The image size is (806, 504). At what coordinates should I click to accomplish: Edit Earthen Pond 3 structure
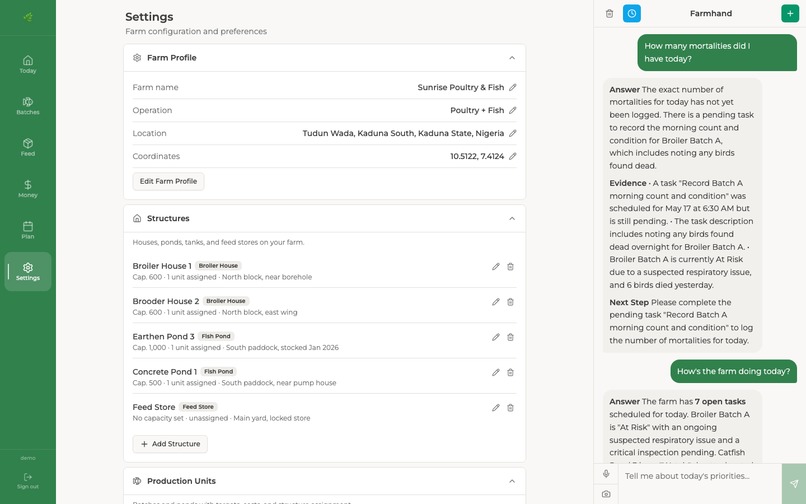[496, 337]
